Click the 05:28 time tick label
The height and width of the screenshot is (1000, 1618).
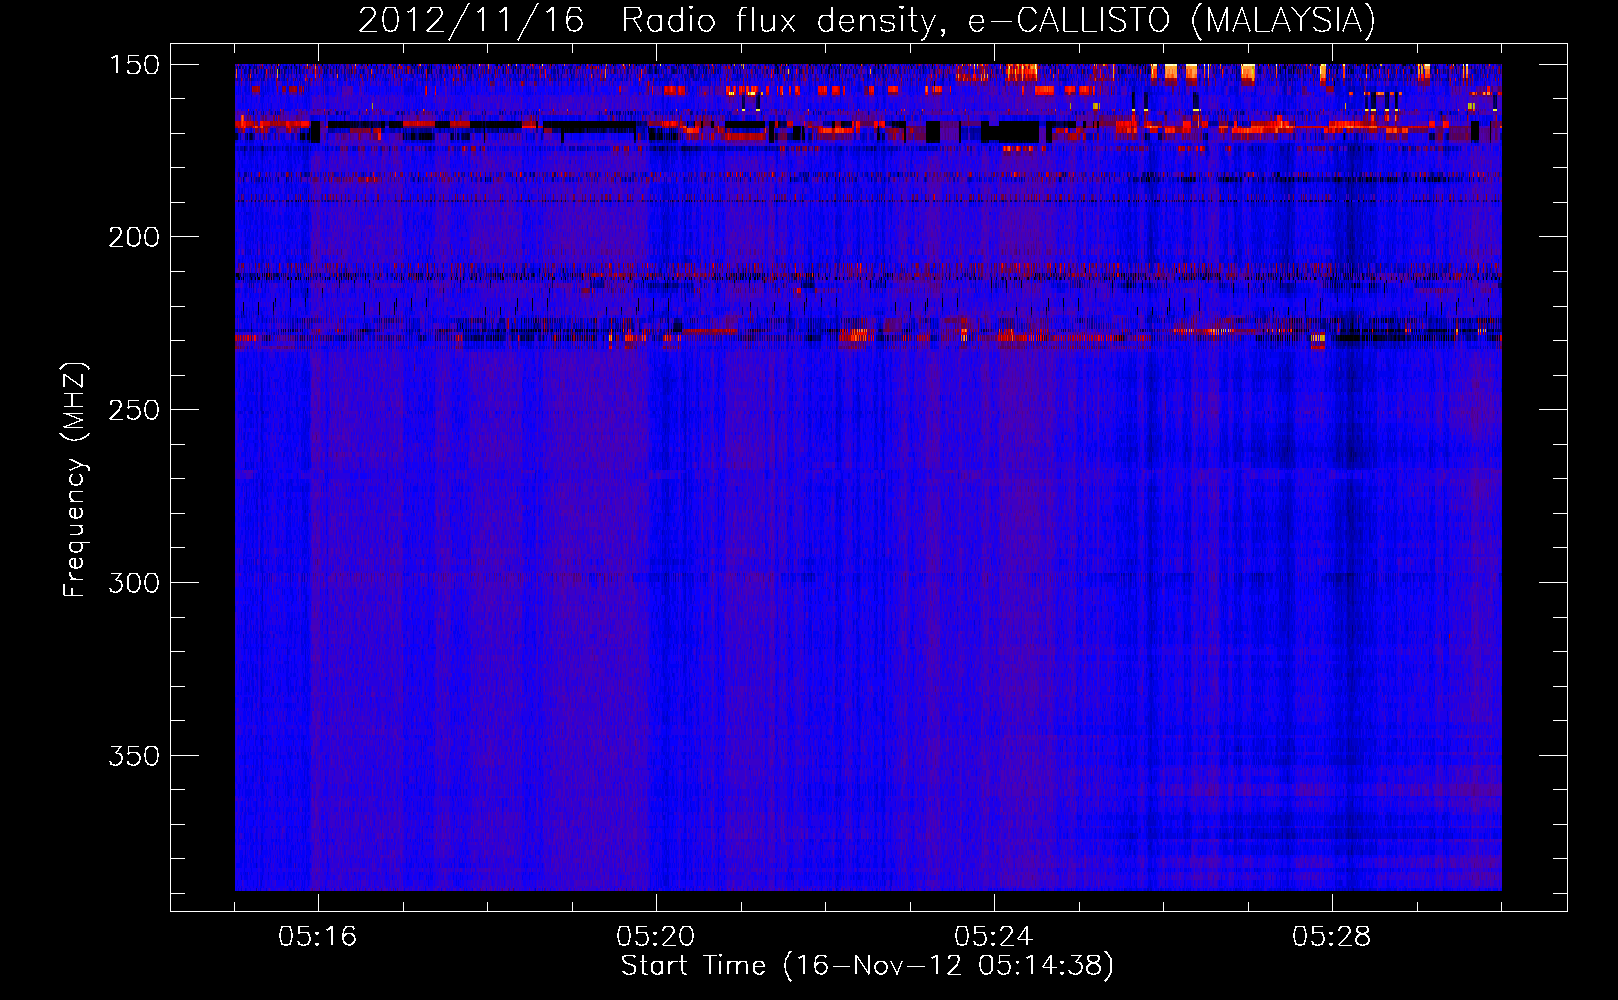coord(1332,937)
